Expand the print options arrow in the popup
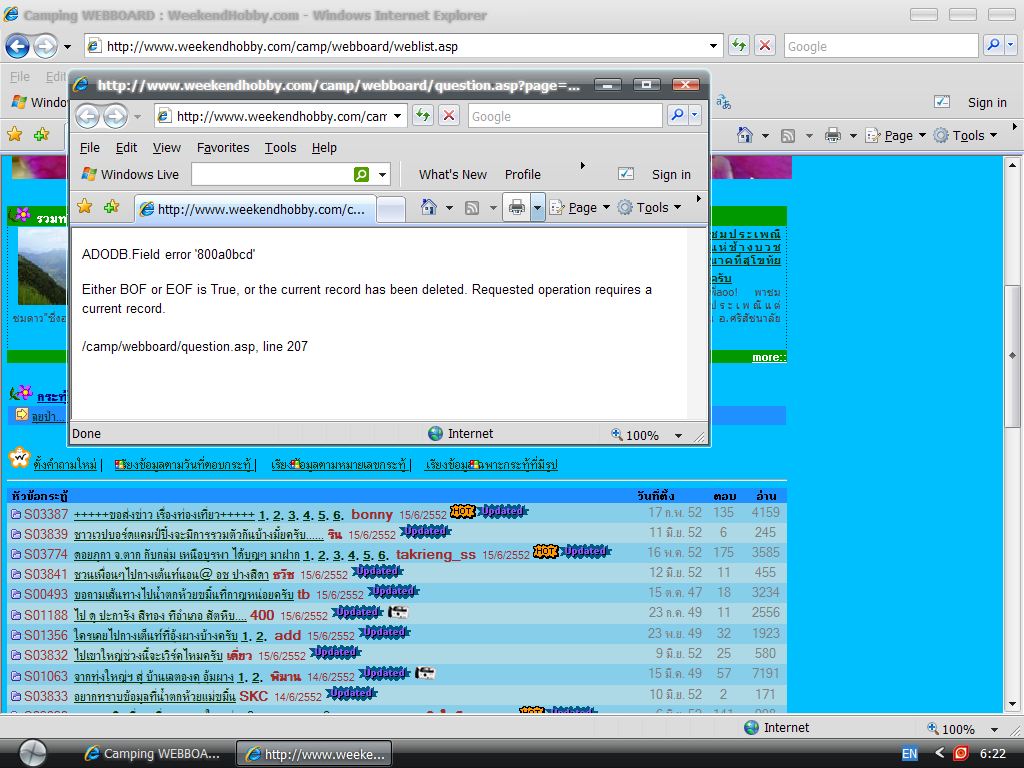1024x768 pixels. coord(537,207)
